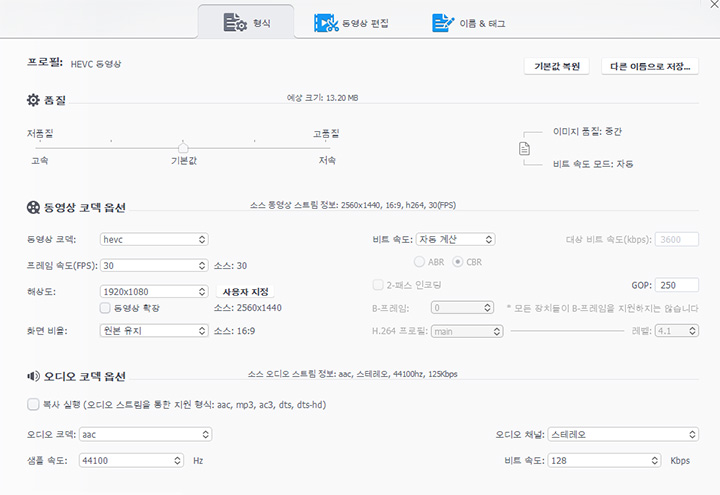Click the source video stream info text

tap(353, 205)
